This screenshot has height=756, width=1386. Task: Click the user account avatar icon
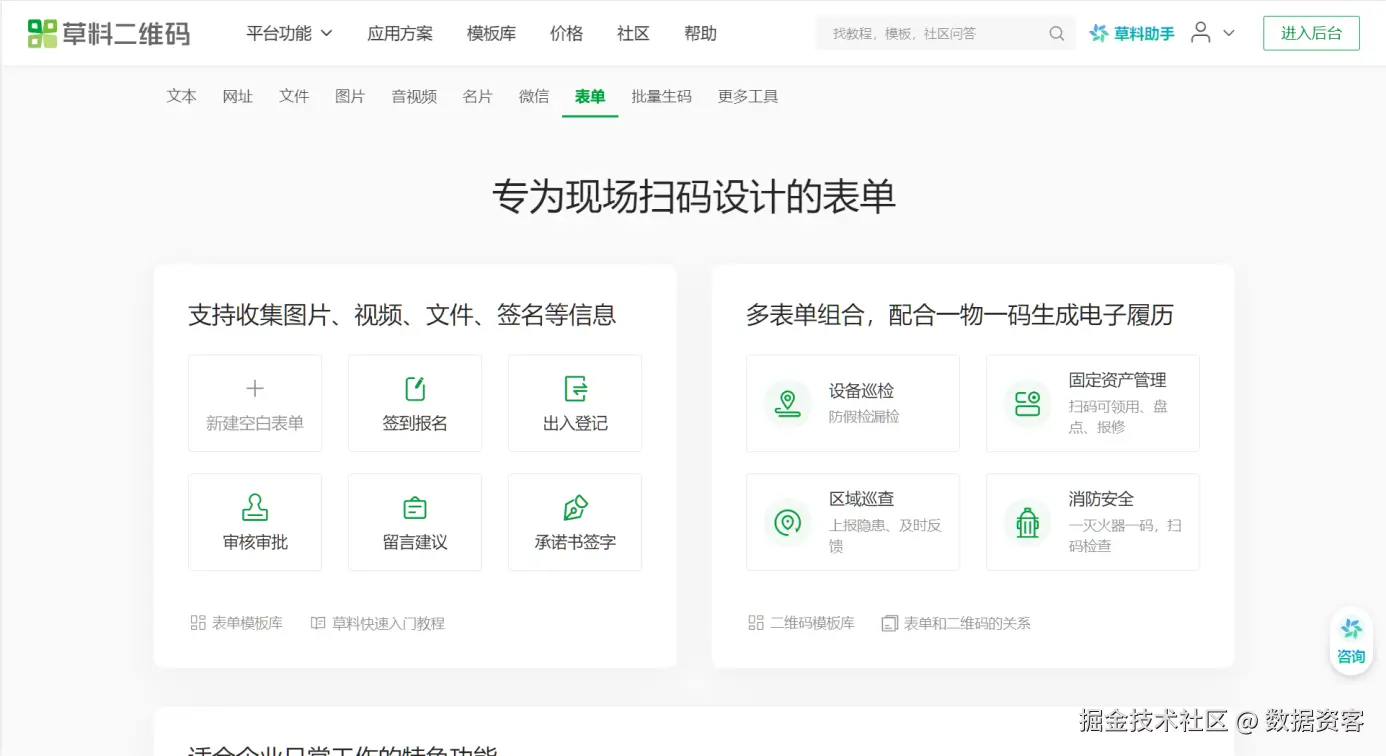(1201, 33)
